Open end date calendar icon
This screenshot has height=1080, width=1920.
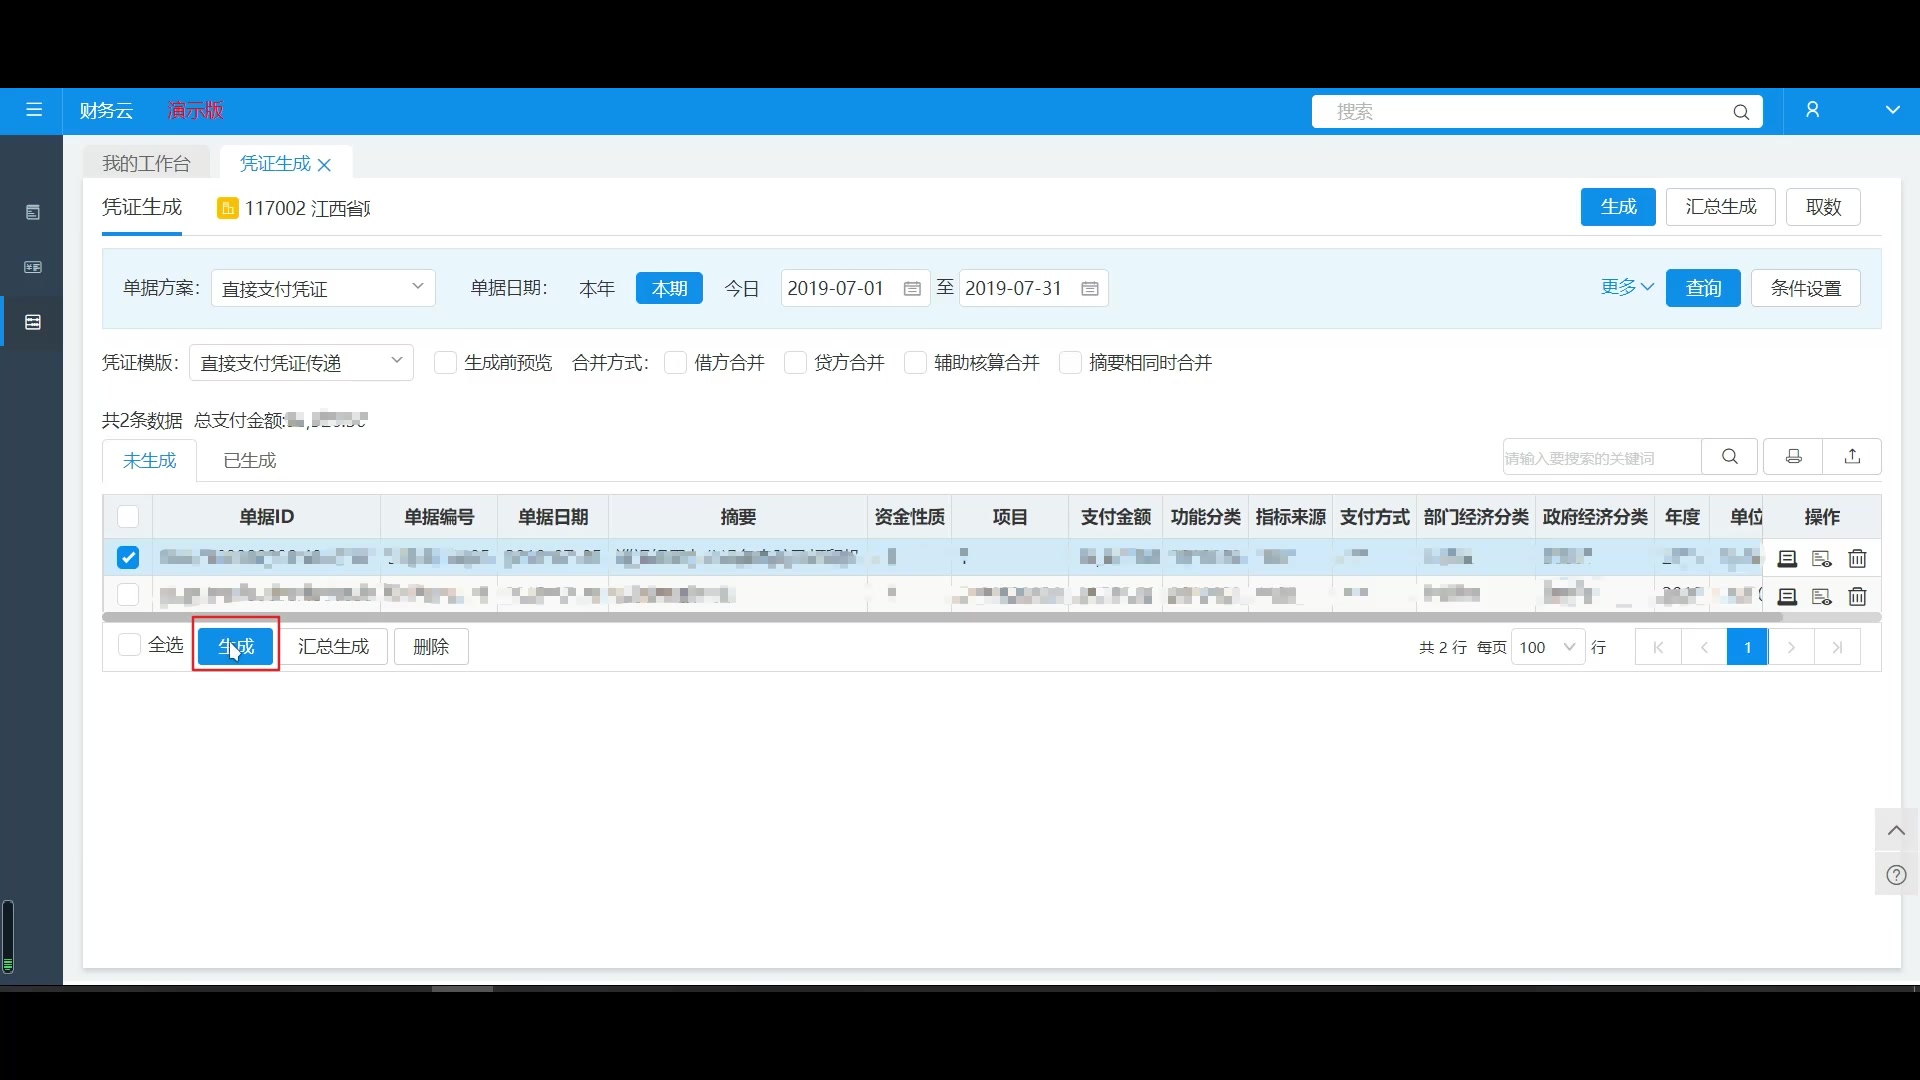(1090, 289)
